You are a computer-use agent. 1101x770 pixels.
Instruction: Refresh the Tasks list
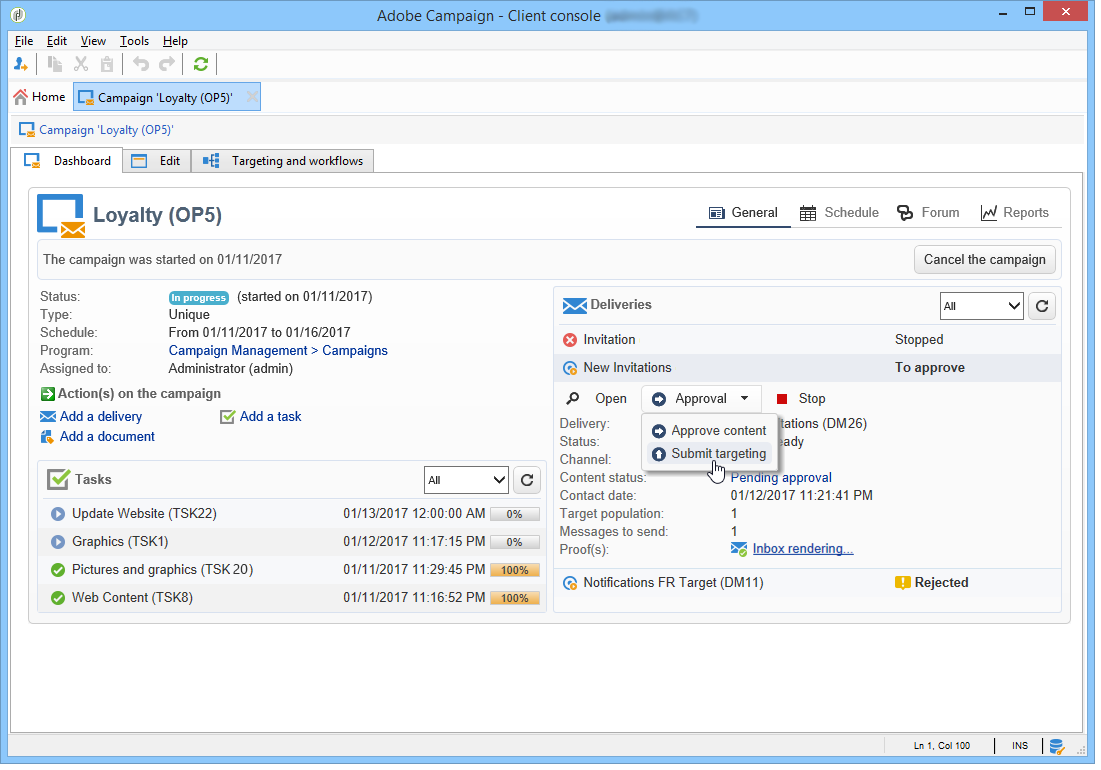coord(527,480)
